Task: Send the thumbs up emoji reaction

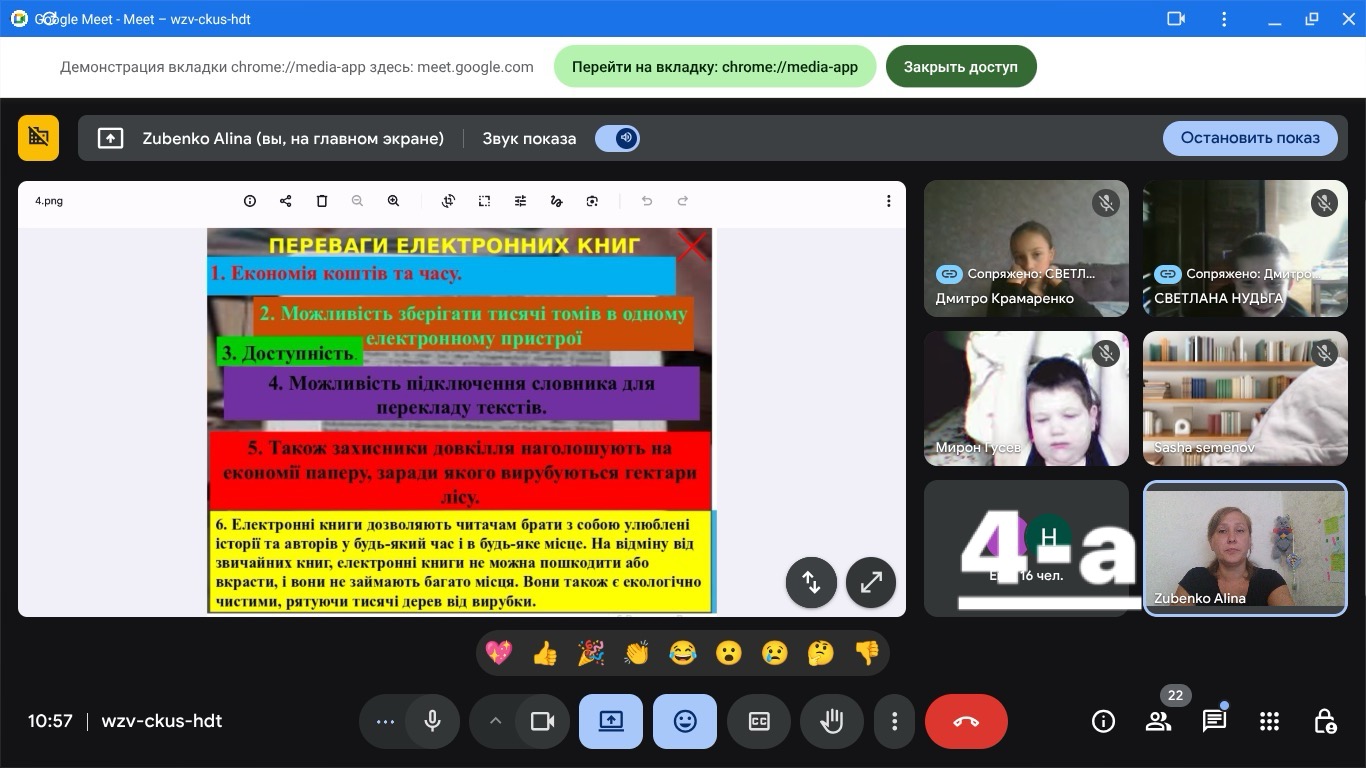Action: [545, 653]
